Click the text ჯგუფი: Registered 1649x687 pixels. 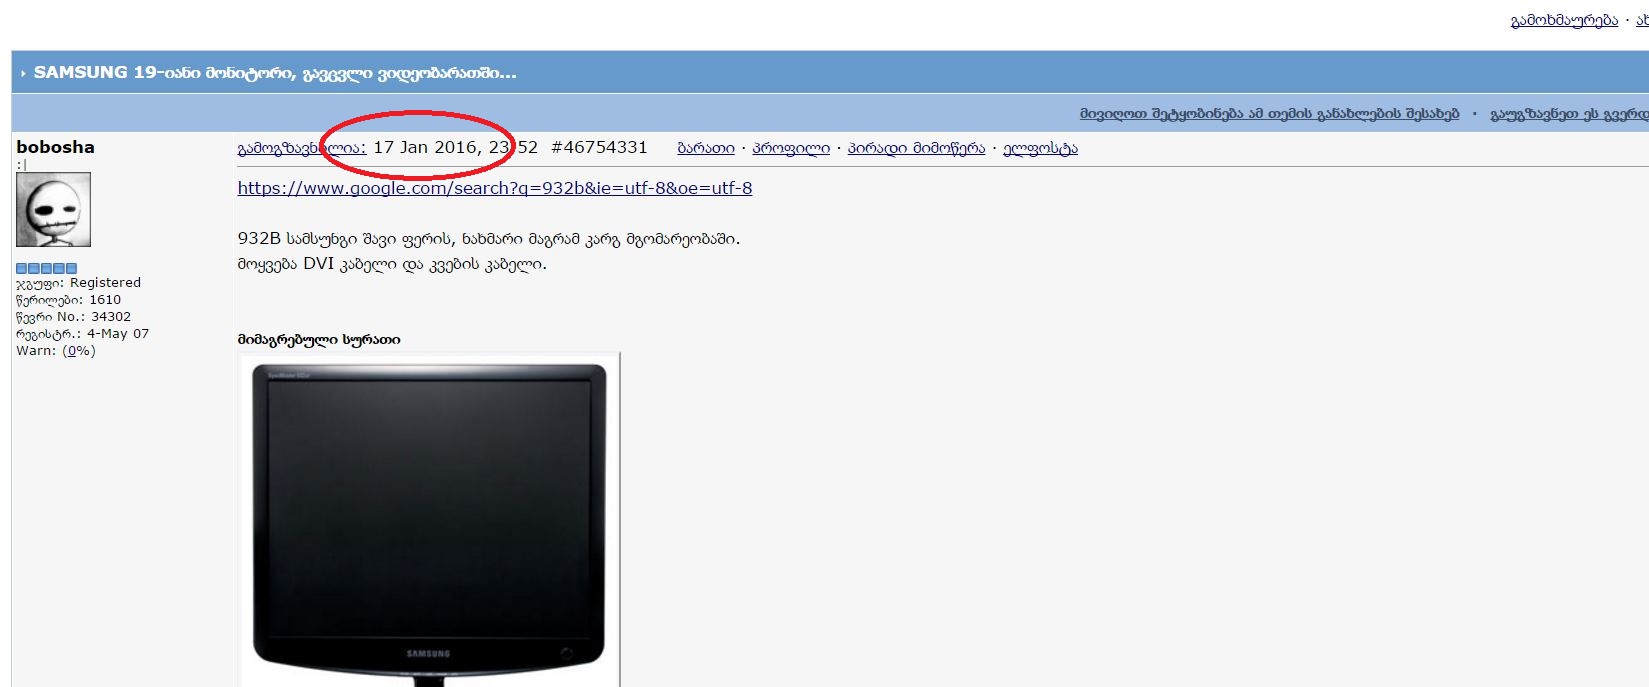point(78,283)
